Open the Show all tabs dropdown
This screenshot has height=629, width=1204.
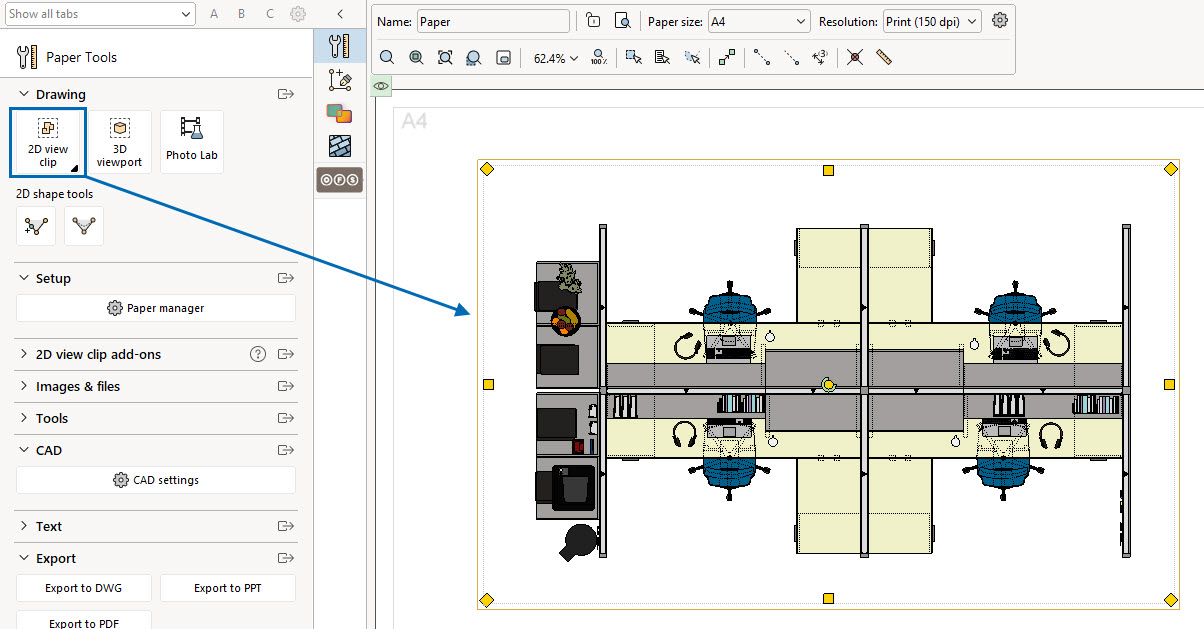pos(99,14)
